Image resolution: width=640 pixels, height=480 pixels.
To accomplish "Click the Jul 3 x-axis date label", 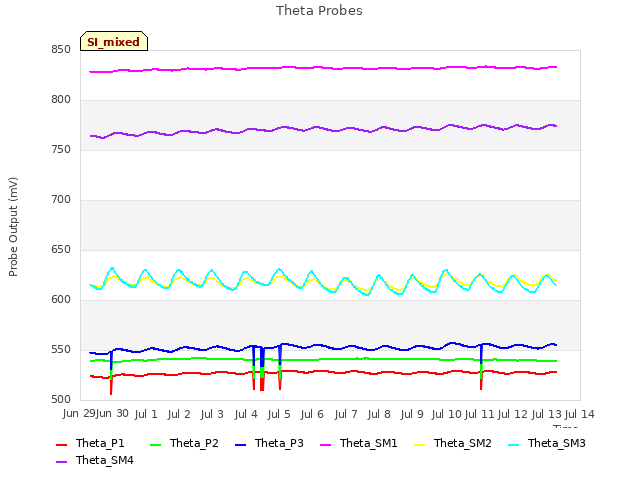I will click(212, 414).
